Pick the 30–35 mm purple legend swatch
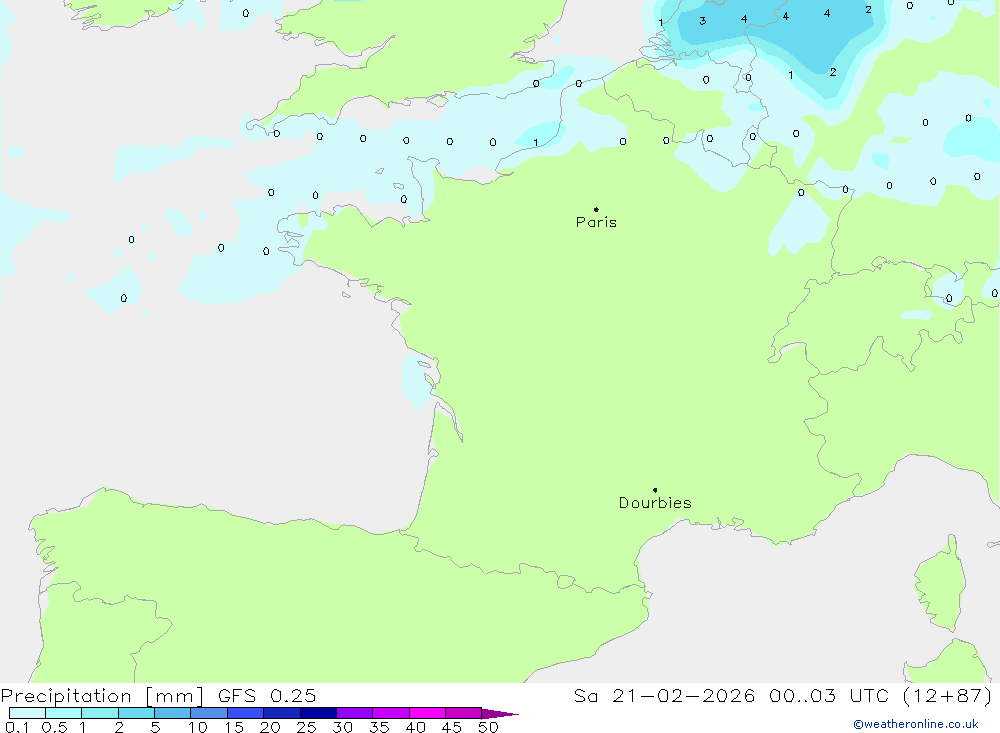Screen dimensions: 1000x733 [x=355, y=713]
